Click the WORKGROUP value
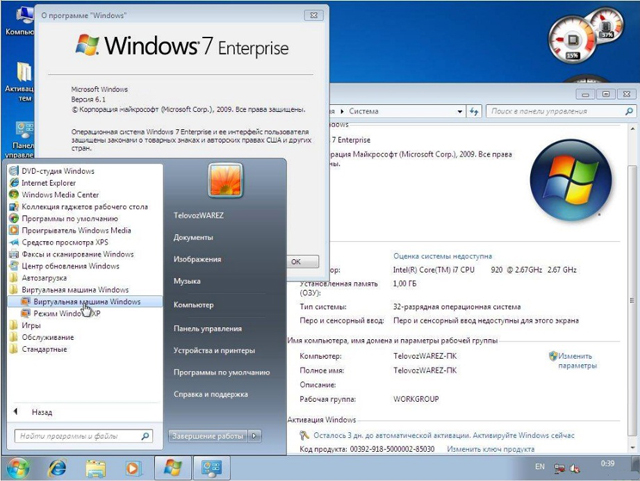 [x=416, y=399]
